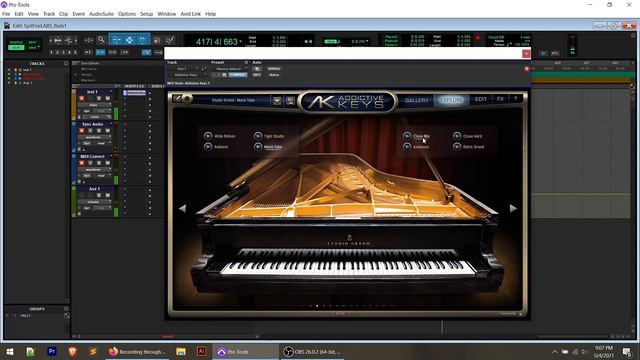
Task: Click the save preset icon in Addictive Keys
Action: 290,100
